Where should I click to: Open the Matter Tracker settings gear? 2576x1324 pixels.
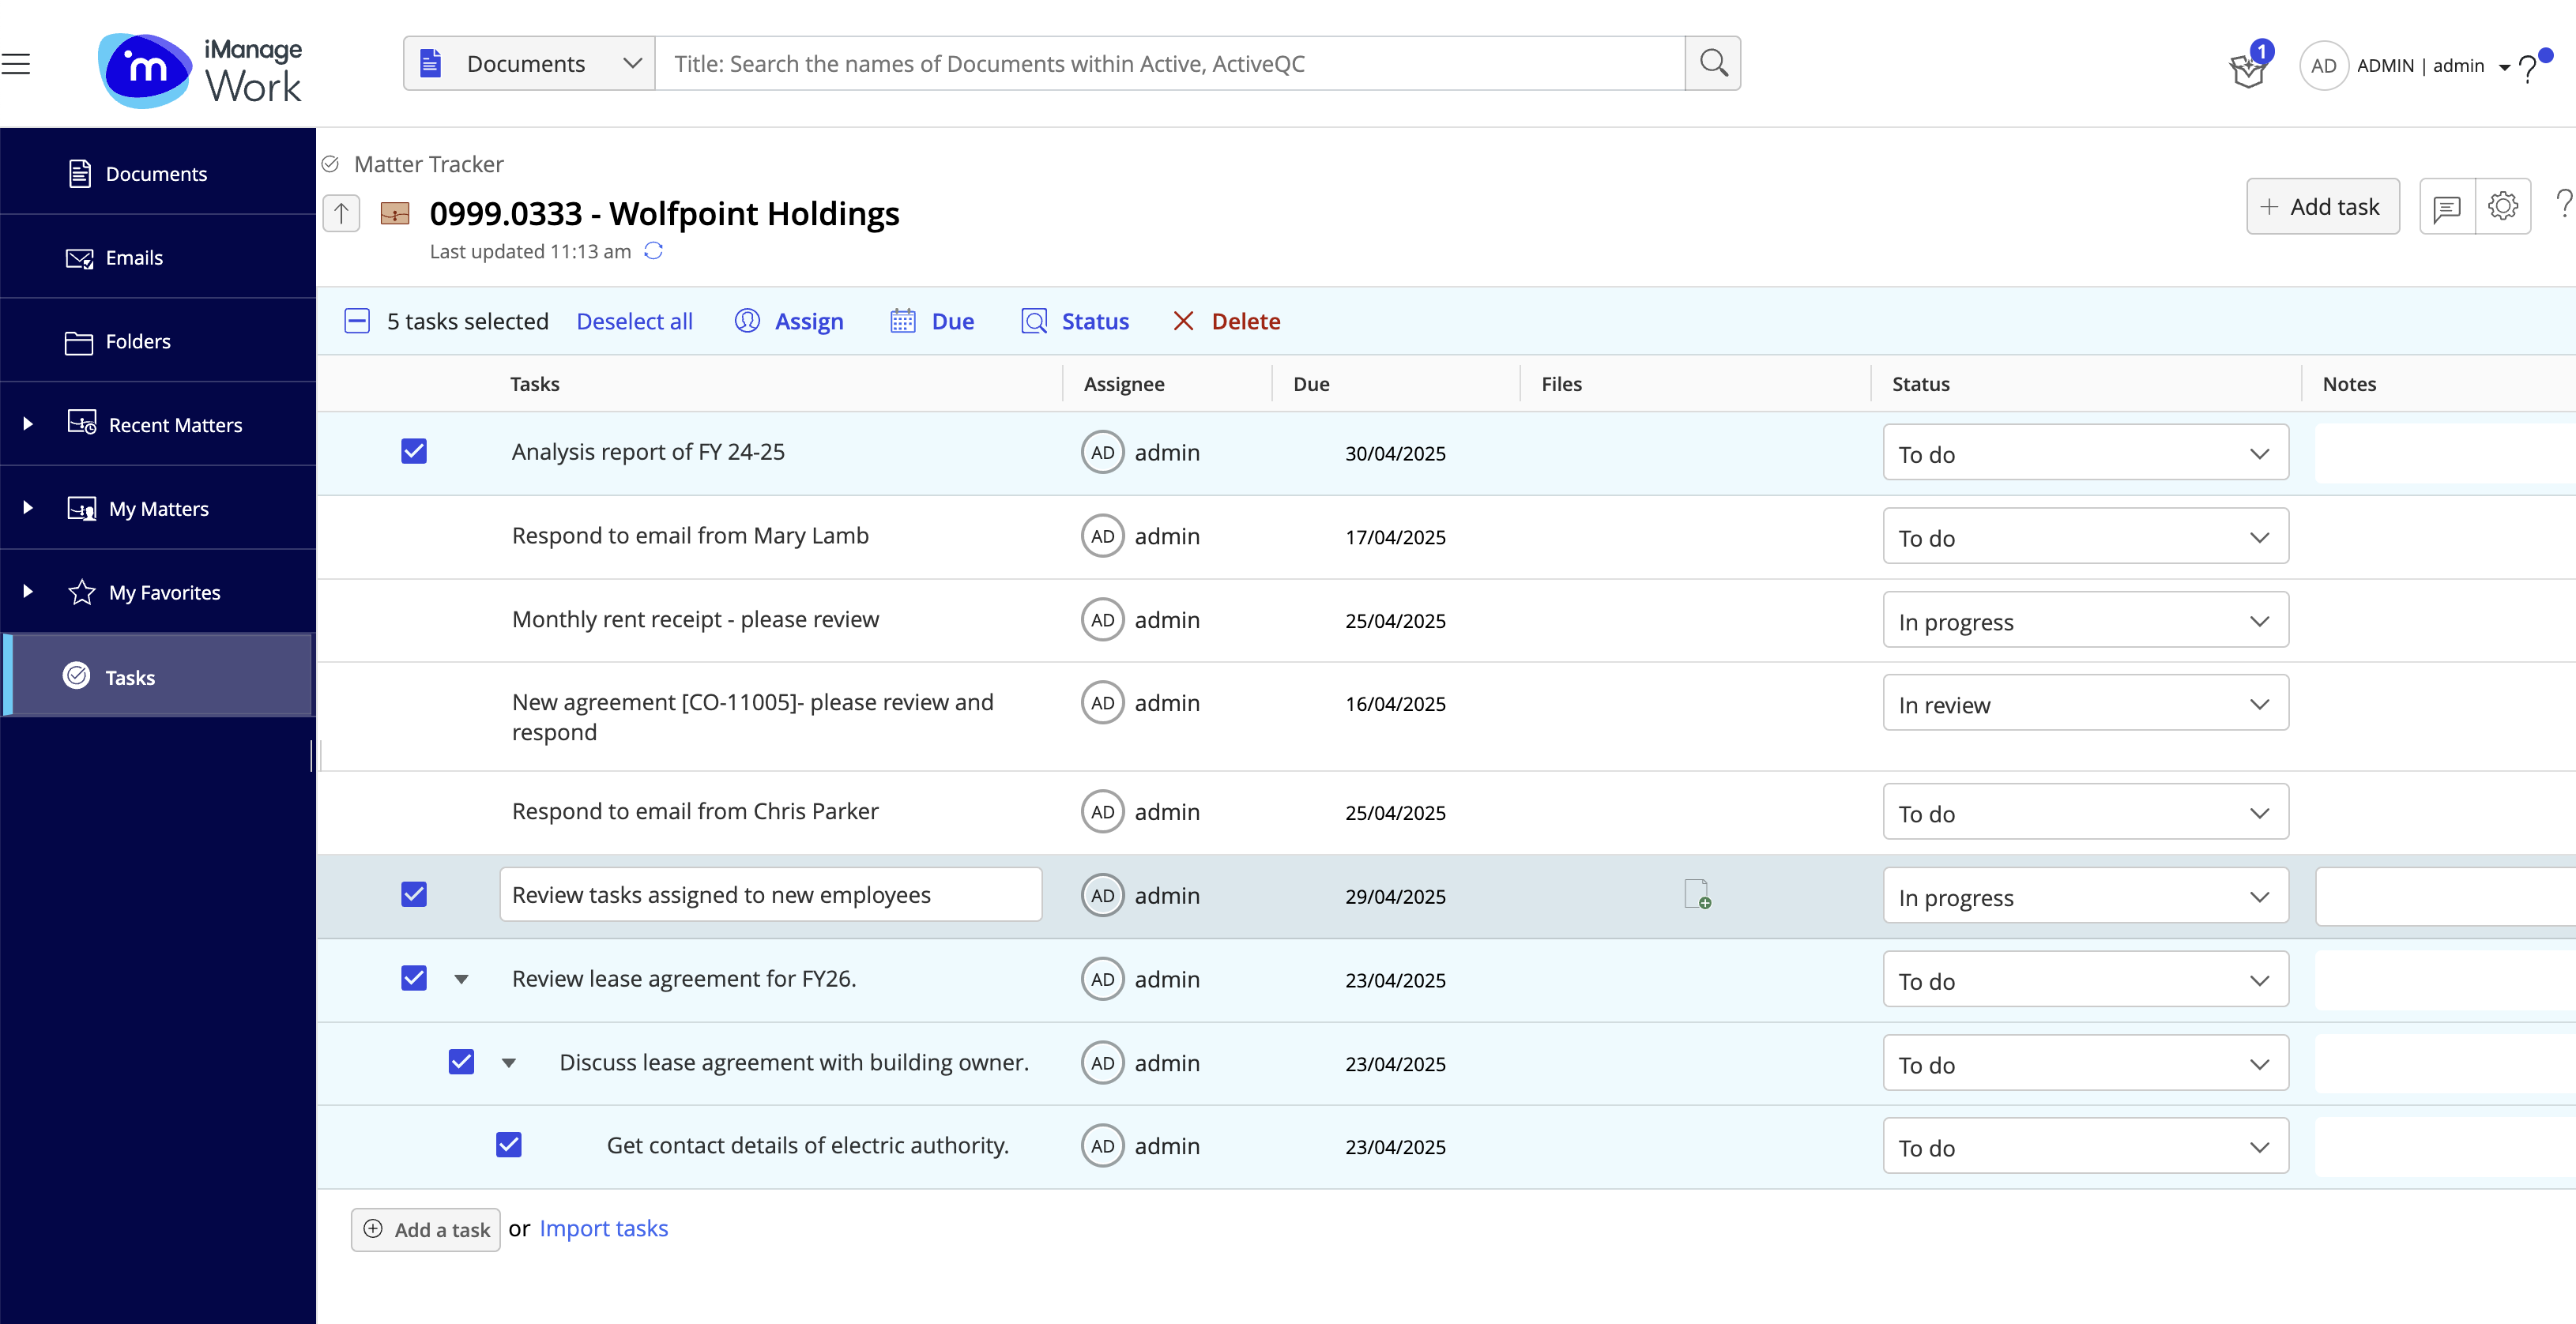coord(2502,207)
